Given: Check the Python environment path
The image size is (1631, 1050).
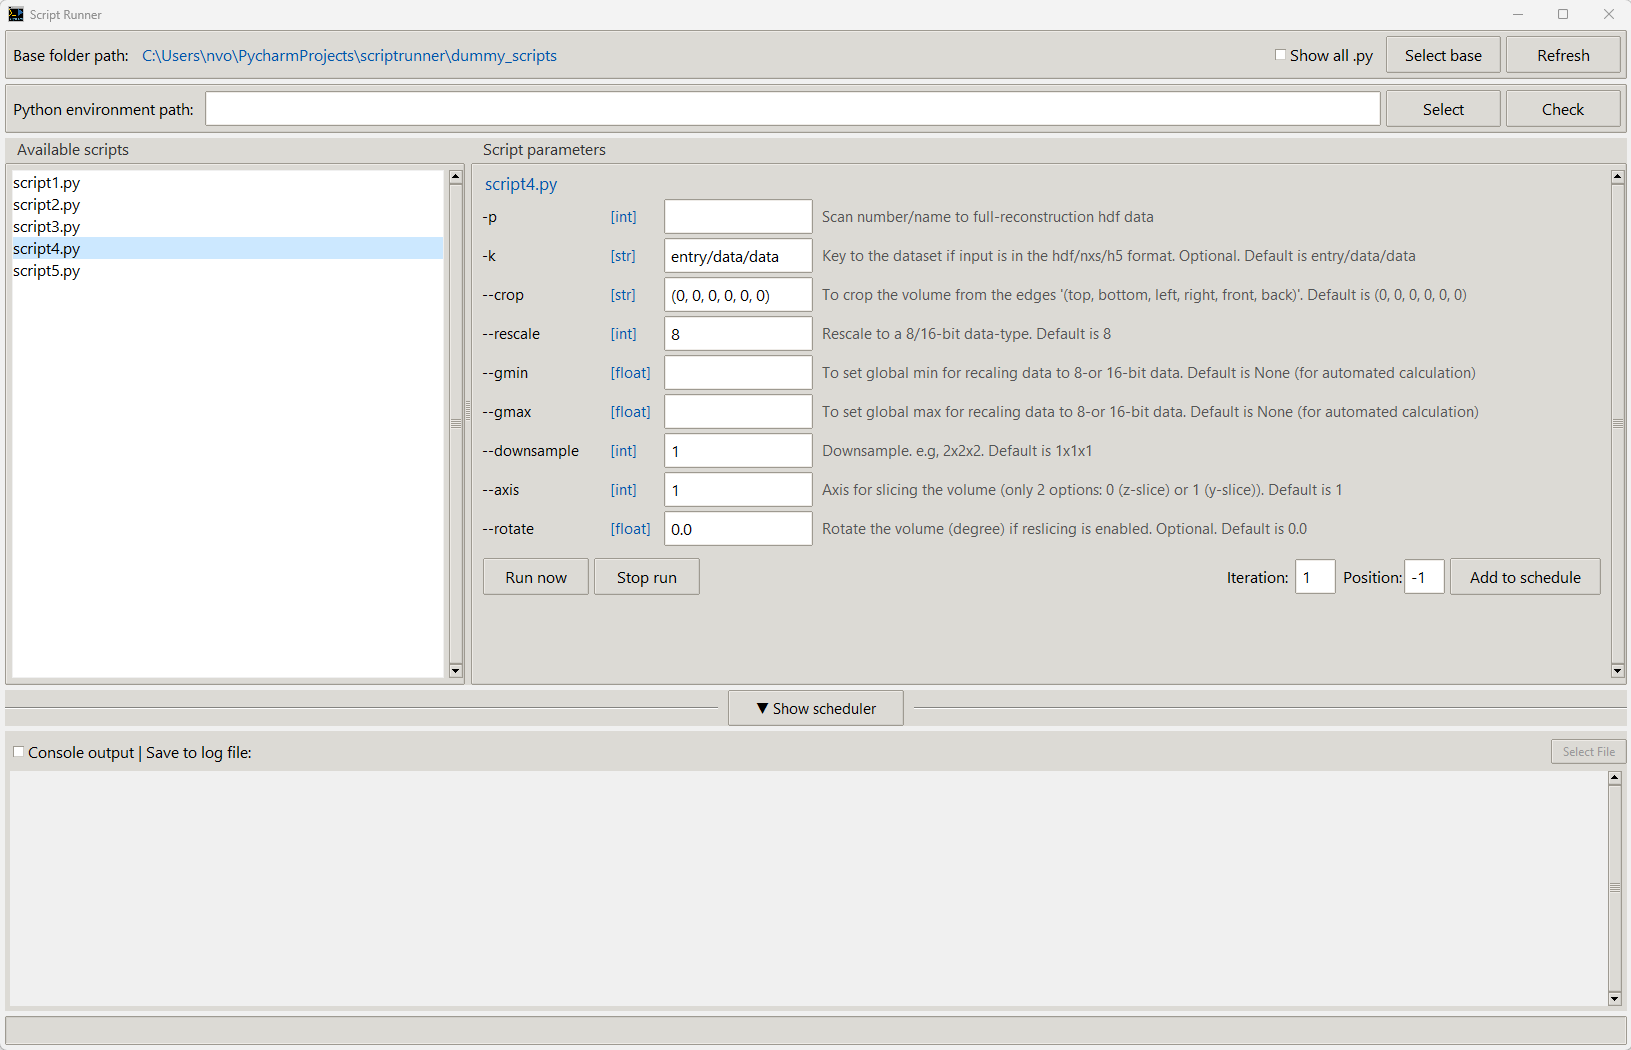Looking at the screenshot, I should (x=1563, y=109).
